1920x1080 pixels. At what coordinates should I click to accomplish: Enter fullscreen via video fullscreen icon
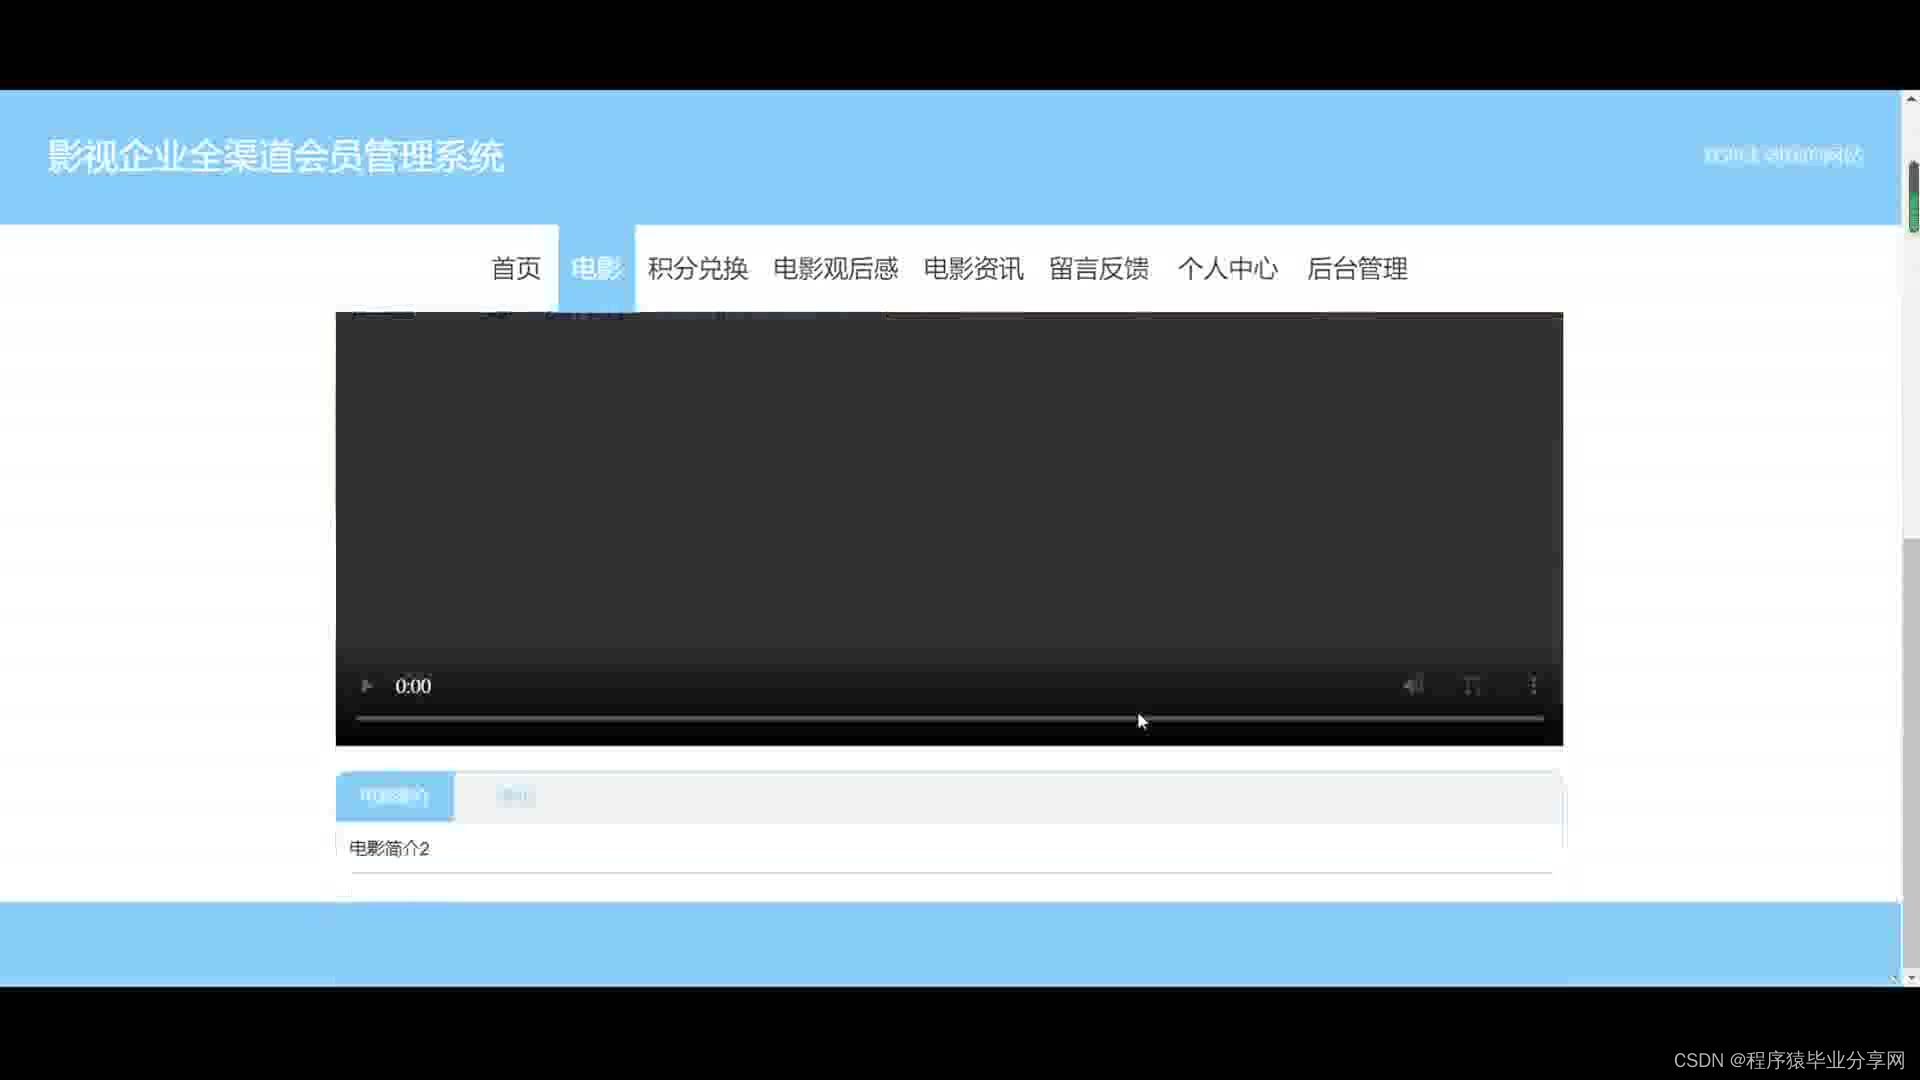tap(1472, 686)
